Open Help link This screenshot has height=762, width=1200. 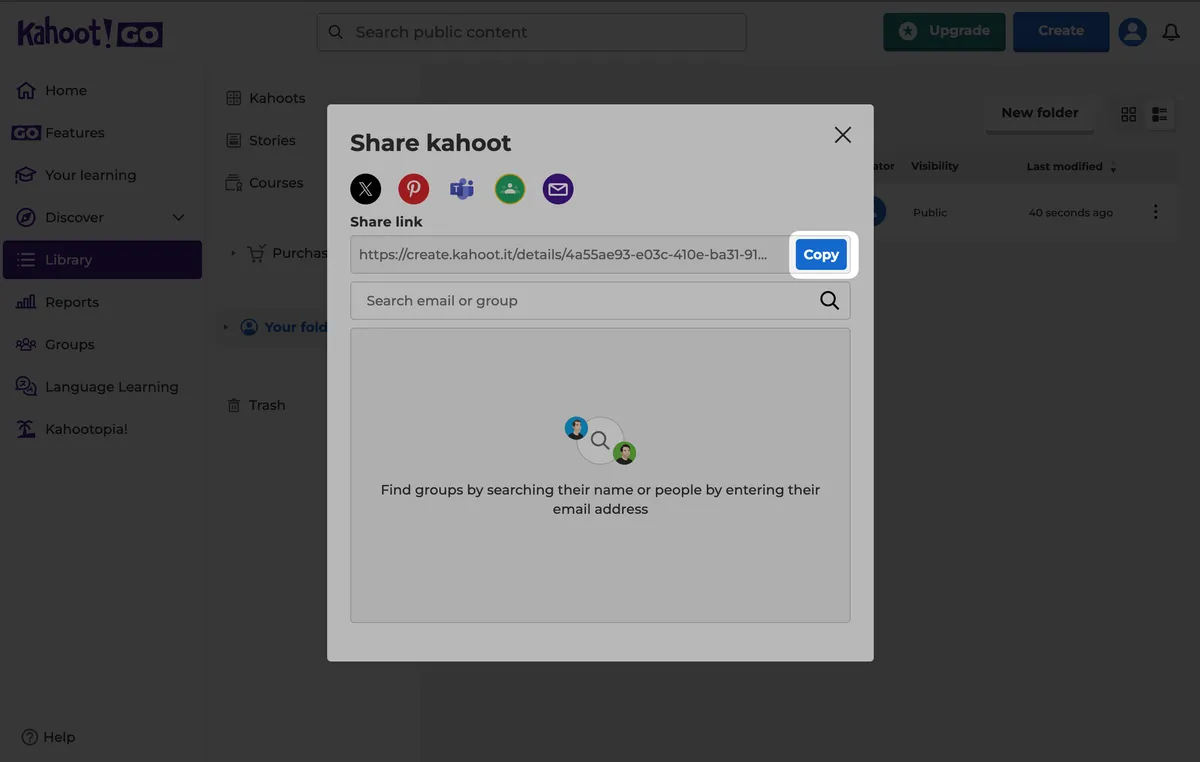(x=48, y=737)
